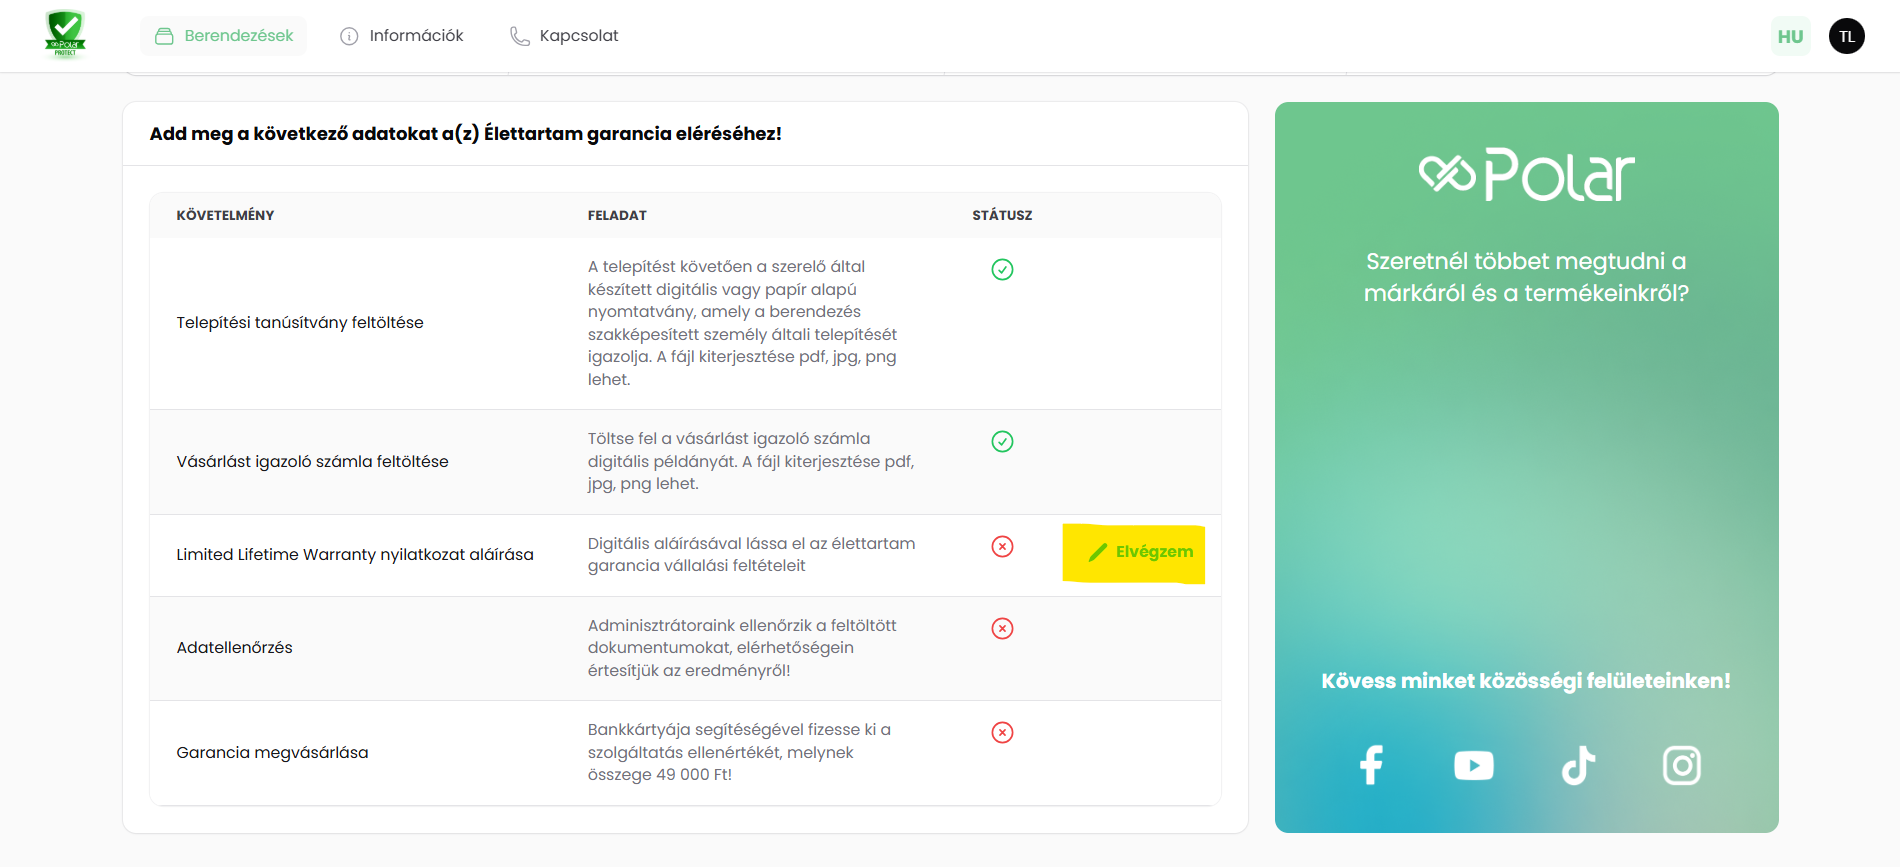Viewport: 1900px width, 867px height.
Task: Open Polar's YouTube channel
Action: tap(1474, 765)
